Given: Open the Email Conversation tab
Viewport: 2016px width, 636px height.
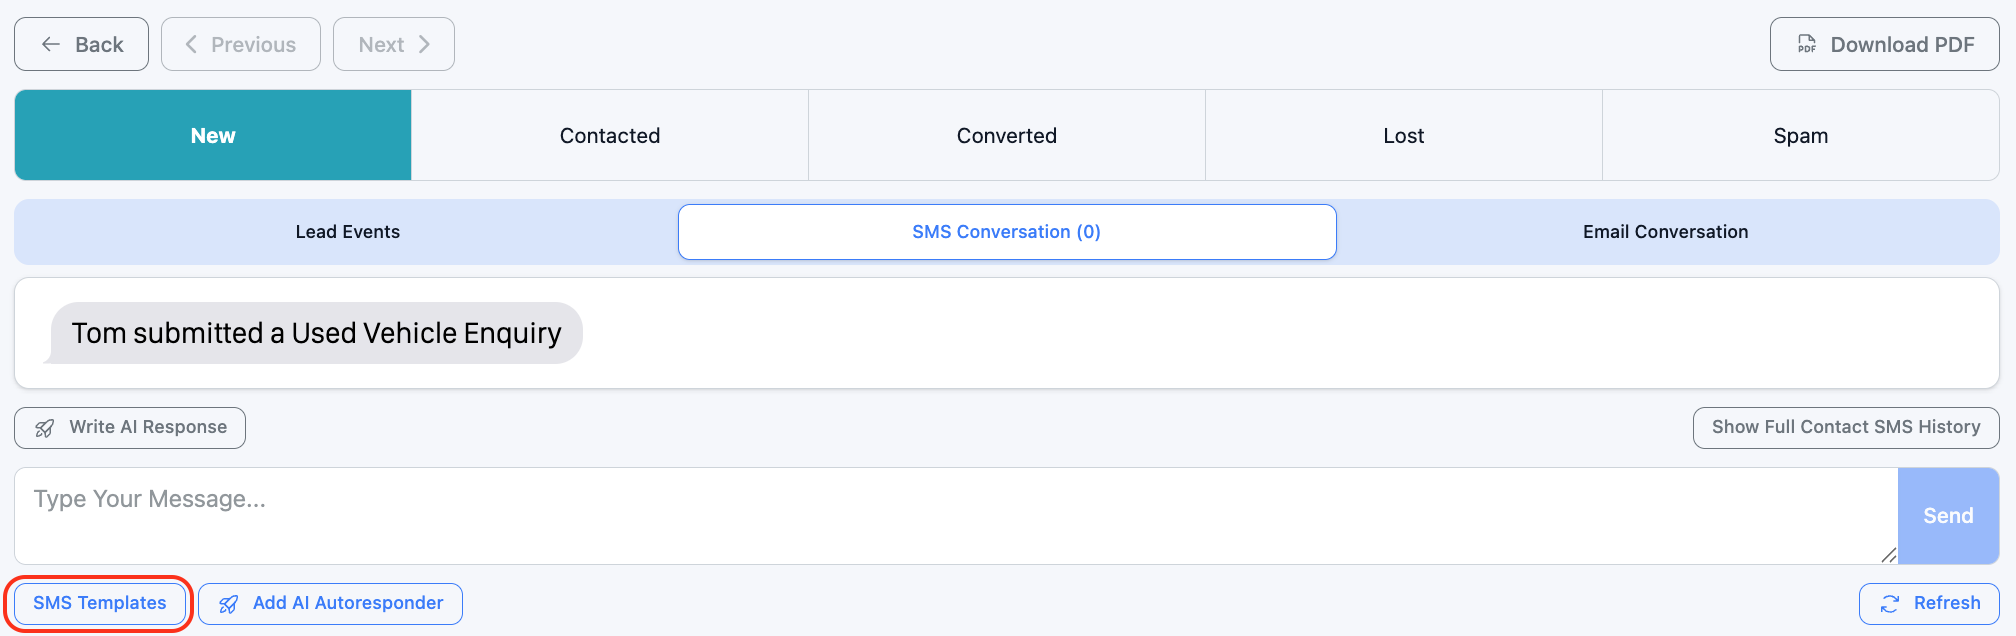Looking at the screenshot, I should click(1665, 232).
